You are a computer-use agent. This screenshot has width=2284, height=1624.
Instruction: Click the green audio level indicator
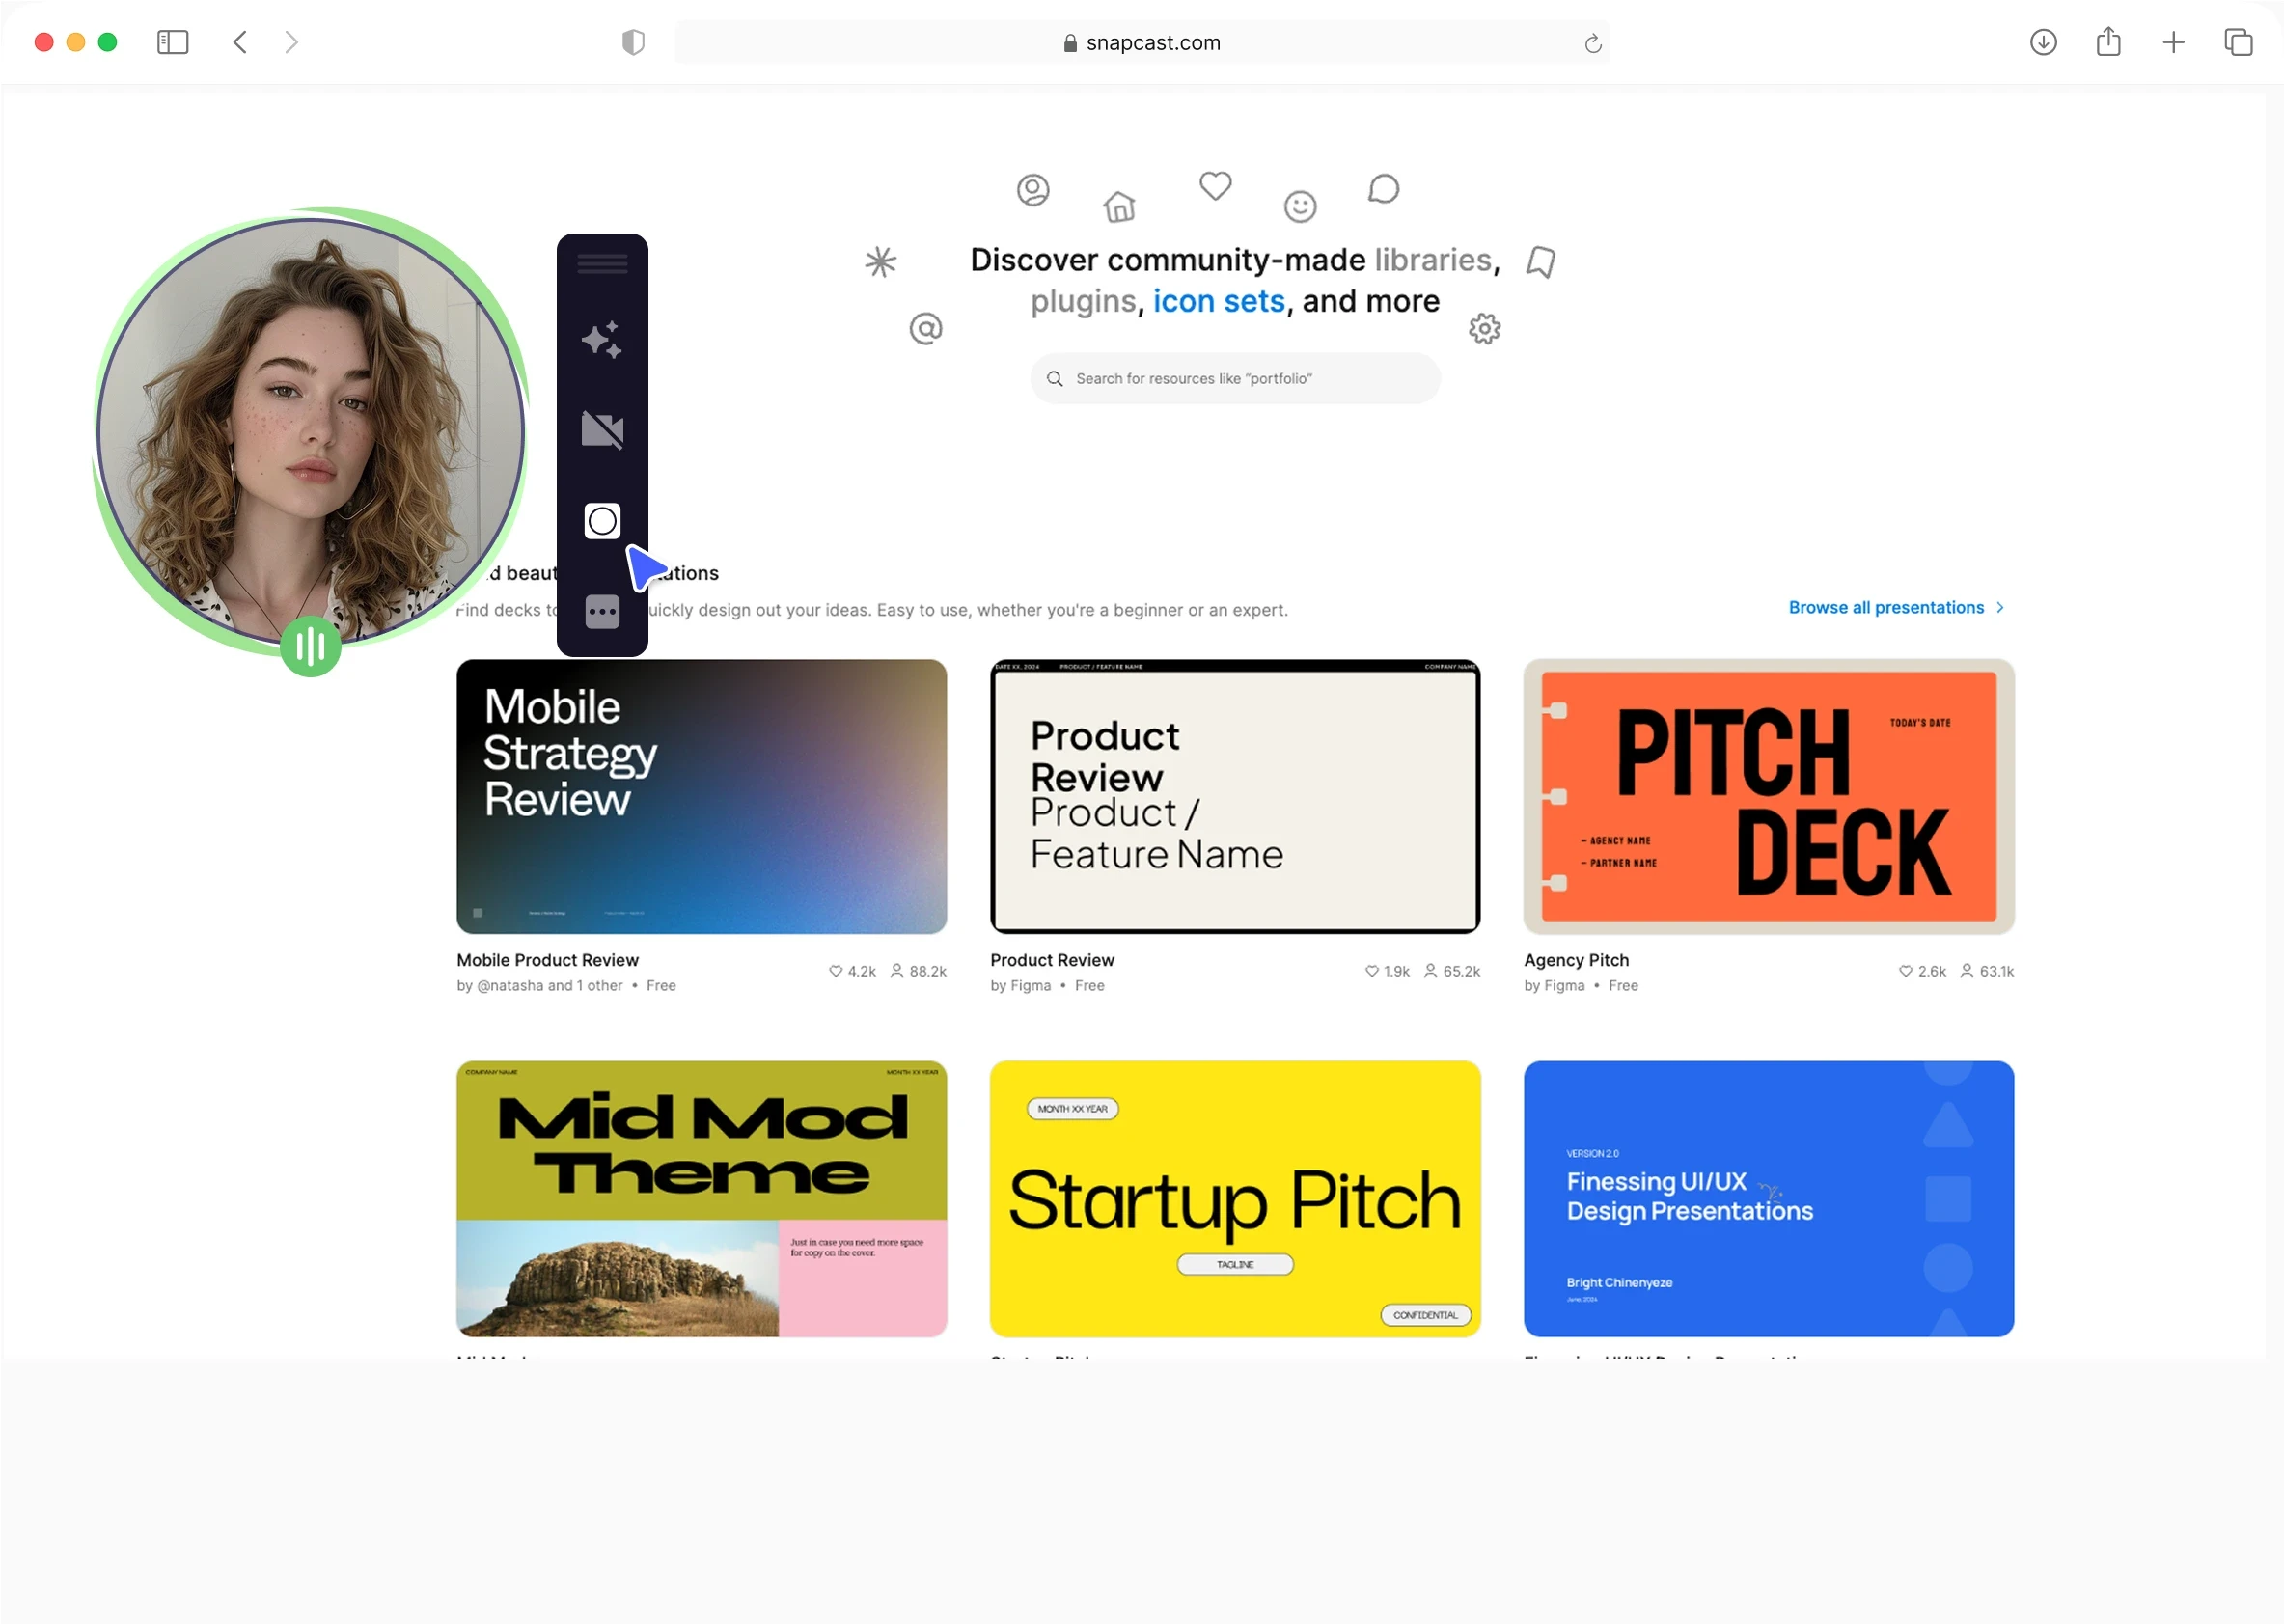coord(310,647)
